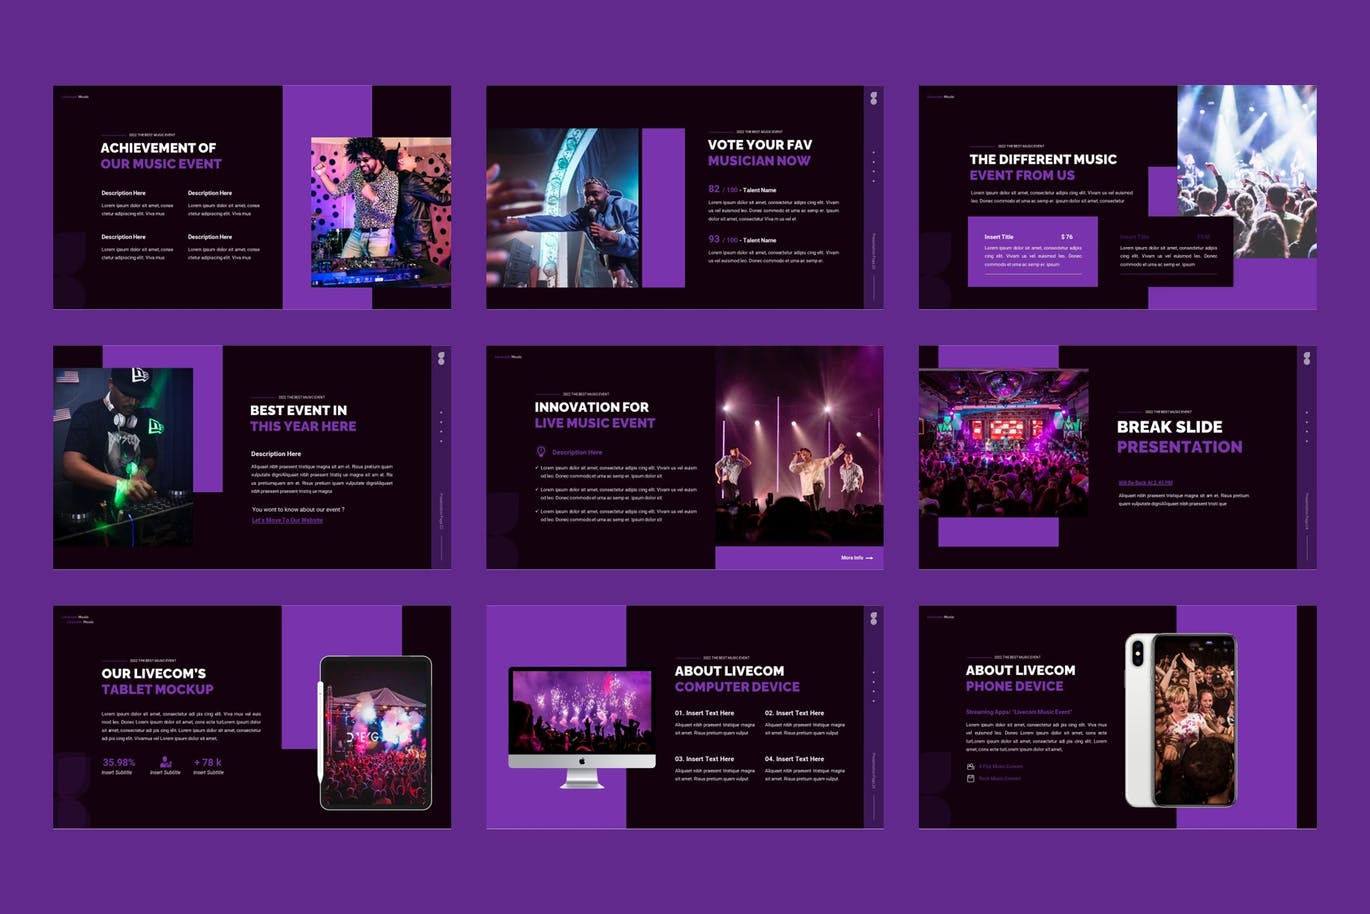The width and height of the screenshot is (1370, 914).
Task: Click the 93 / 100 Talent Name score
Action: pyautogui.click(x=742, y=240)
